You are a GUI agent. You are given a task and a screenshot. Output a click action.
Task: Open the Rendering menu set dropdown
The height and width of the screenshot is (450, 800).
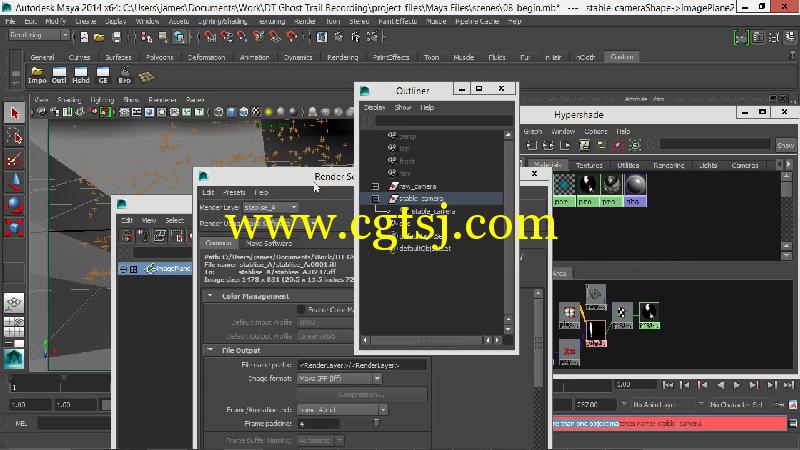point(39,35)
